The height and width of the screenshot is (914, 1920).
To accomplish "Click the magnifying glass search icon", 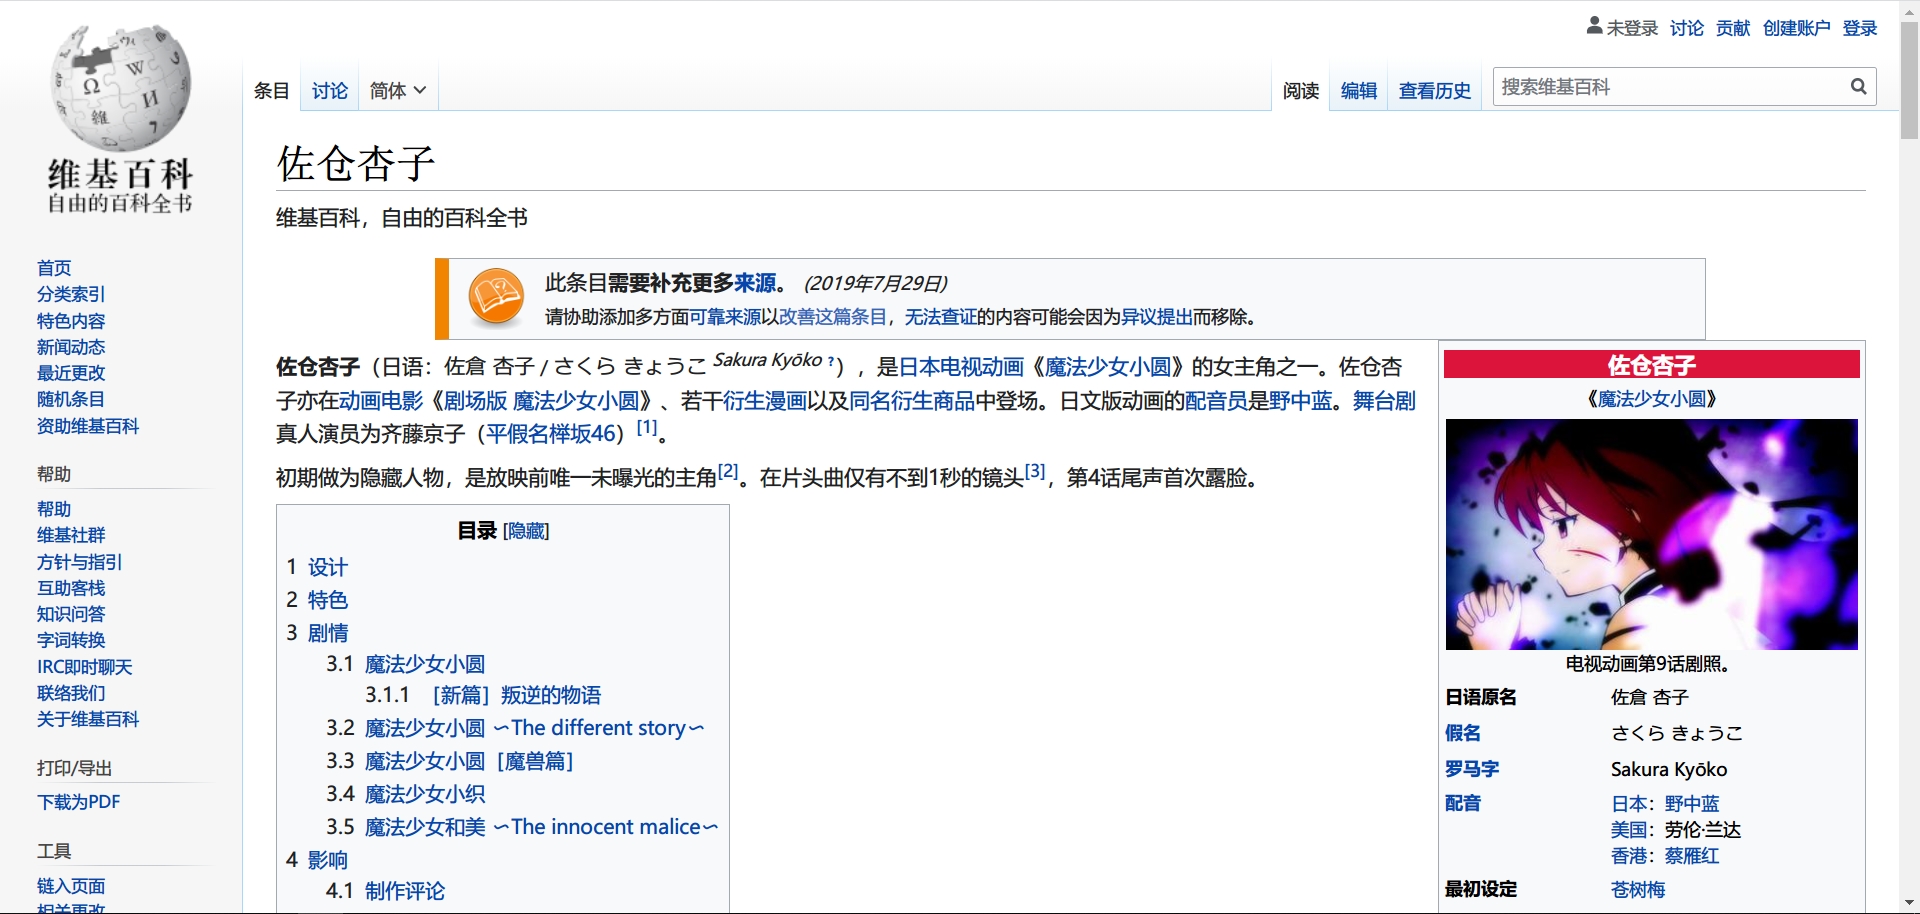I will coord(1858,87).
